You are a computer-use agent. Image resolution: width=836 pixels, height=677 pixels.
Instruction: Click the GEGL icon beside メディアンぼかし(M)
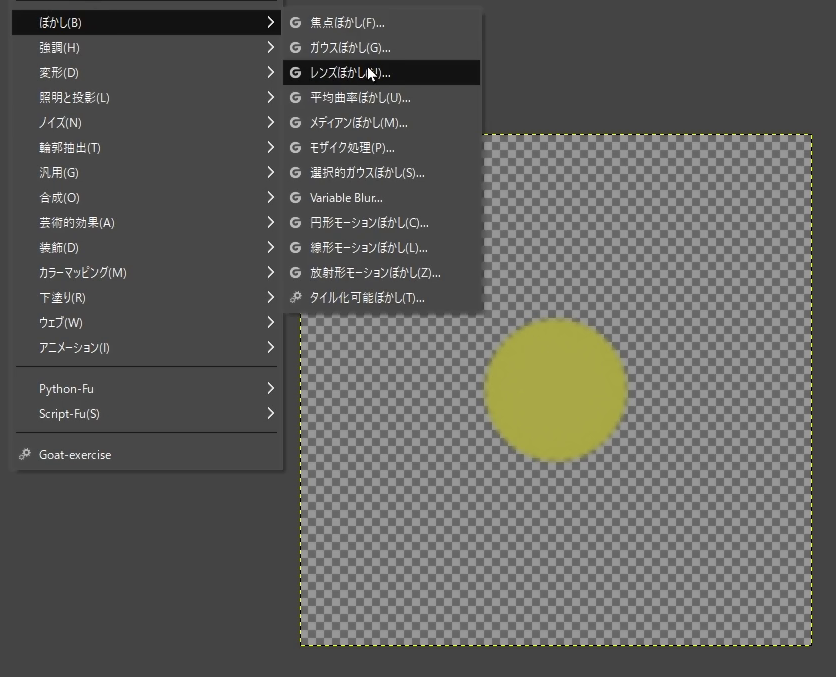coord(295,123)
